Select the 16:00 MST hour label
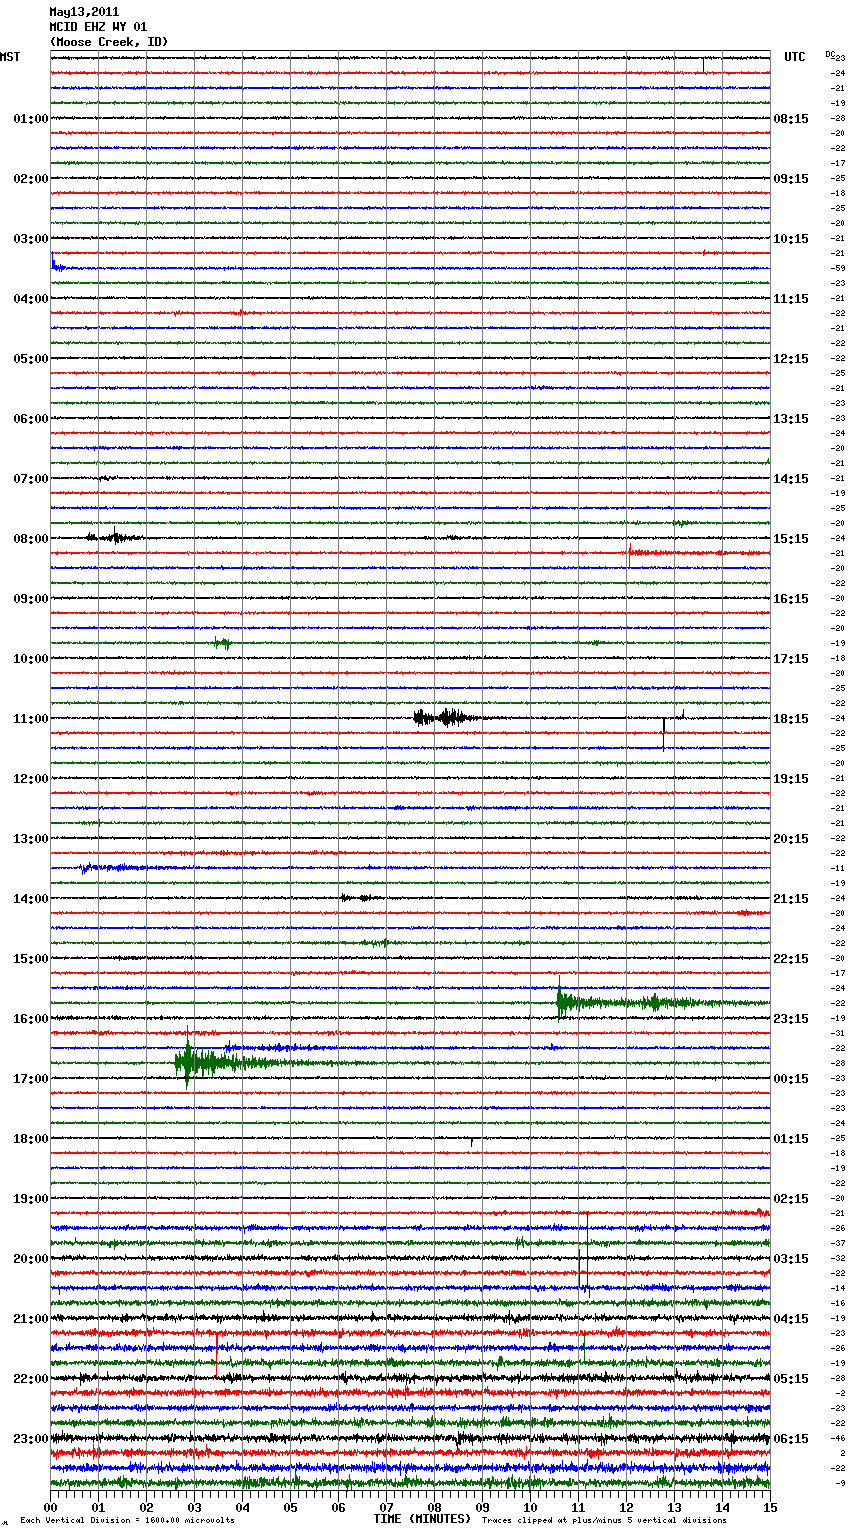This screenshot has height=1534, width=850. [x=31, y=1019]
